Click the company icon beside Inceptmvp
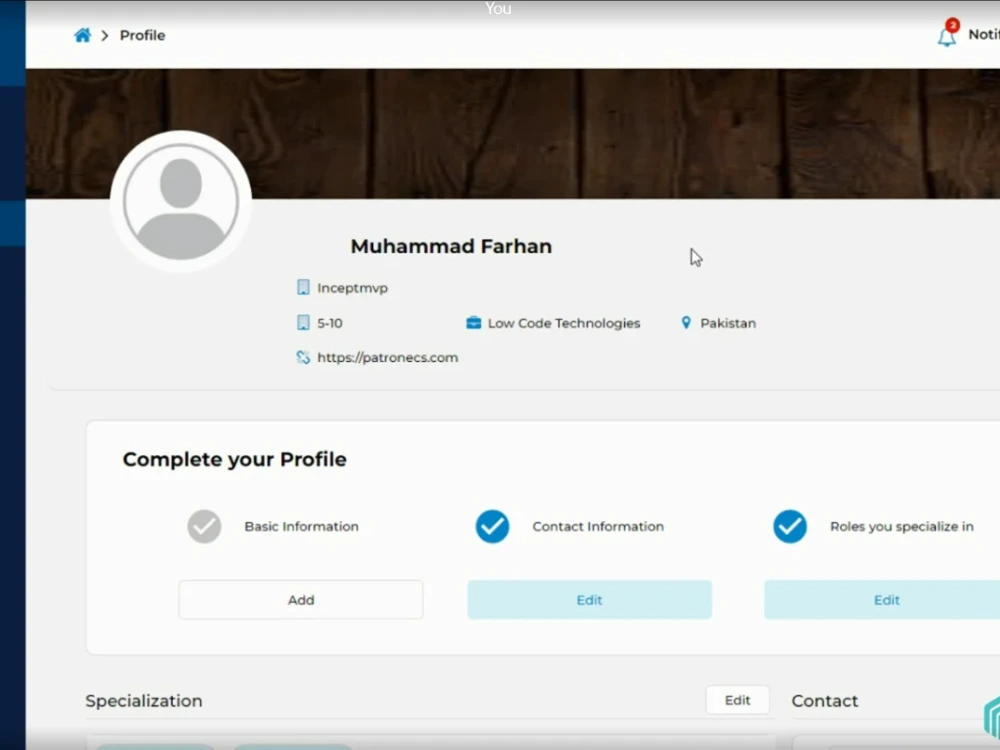This screenshot has height=750, width=1000. coord(303,288)
